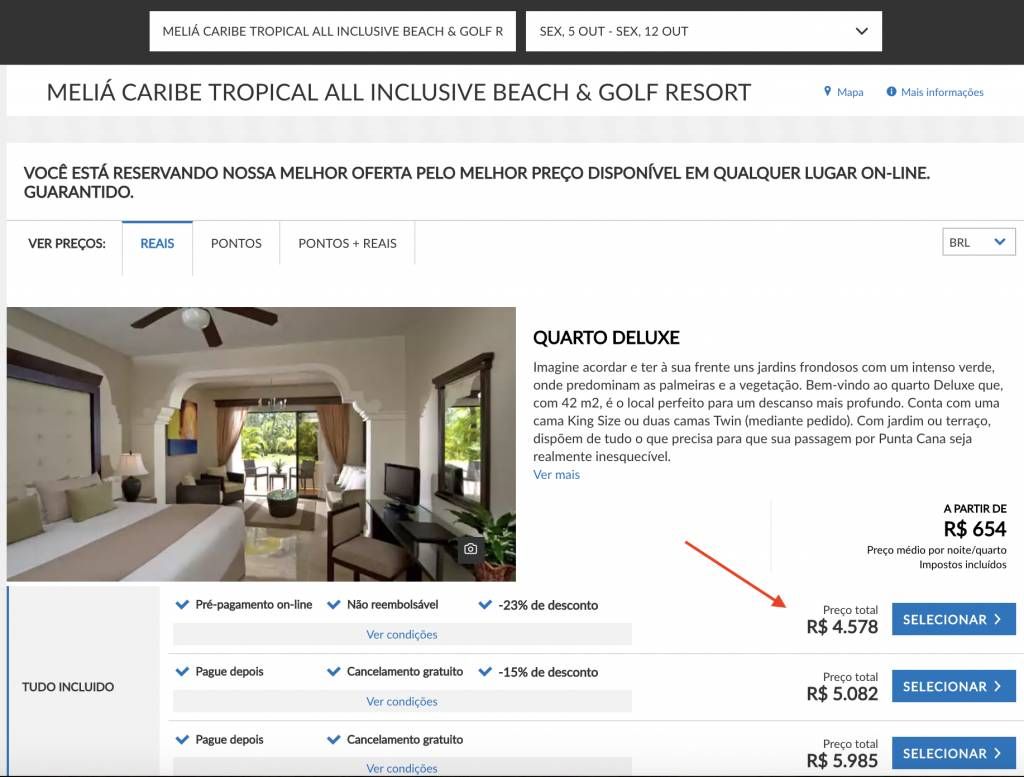
Task: Switch to the REAIS price tab
Action: click(x=157, y=244)
